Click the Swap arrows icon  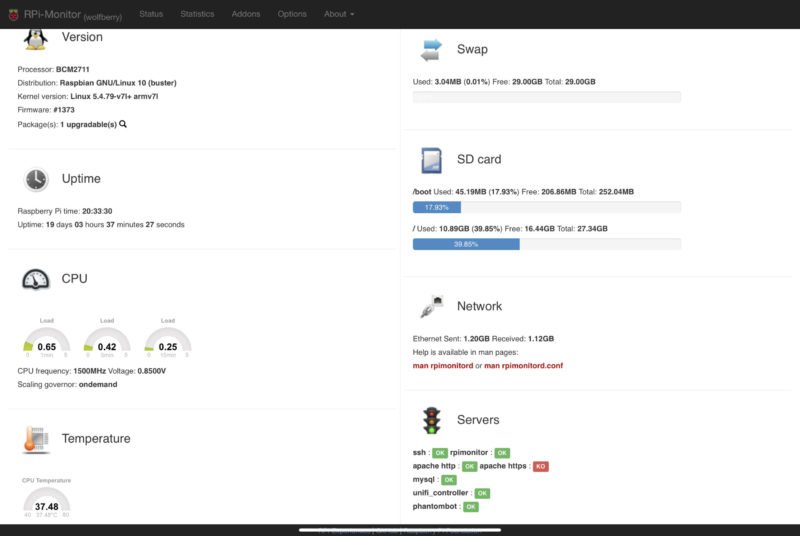pos(431,50)
